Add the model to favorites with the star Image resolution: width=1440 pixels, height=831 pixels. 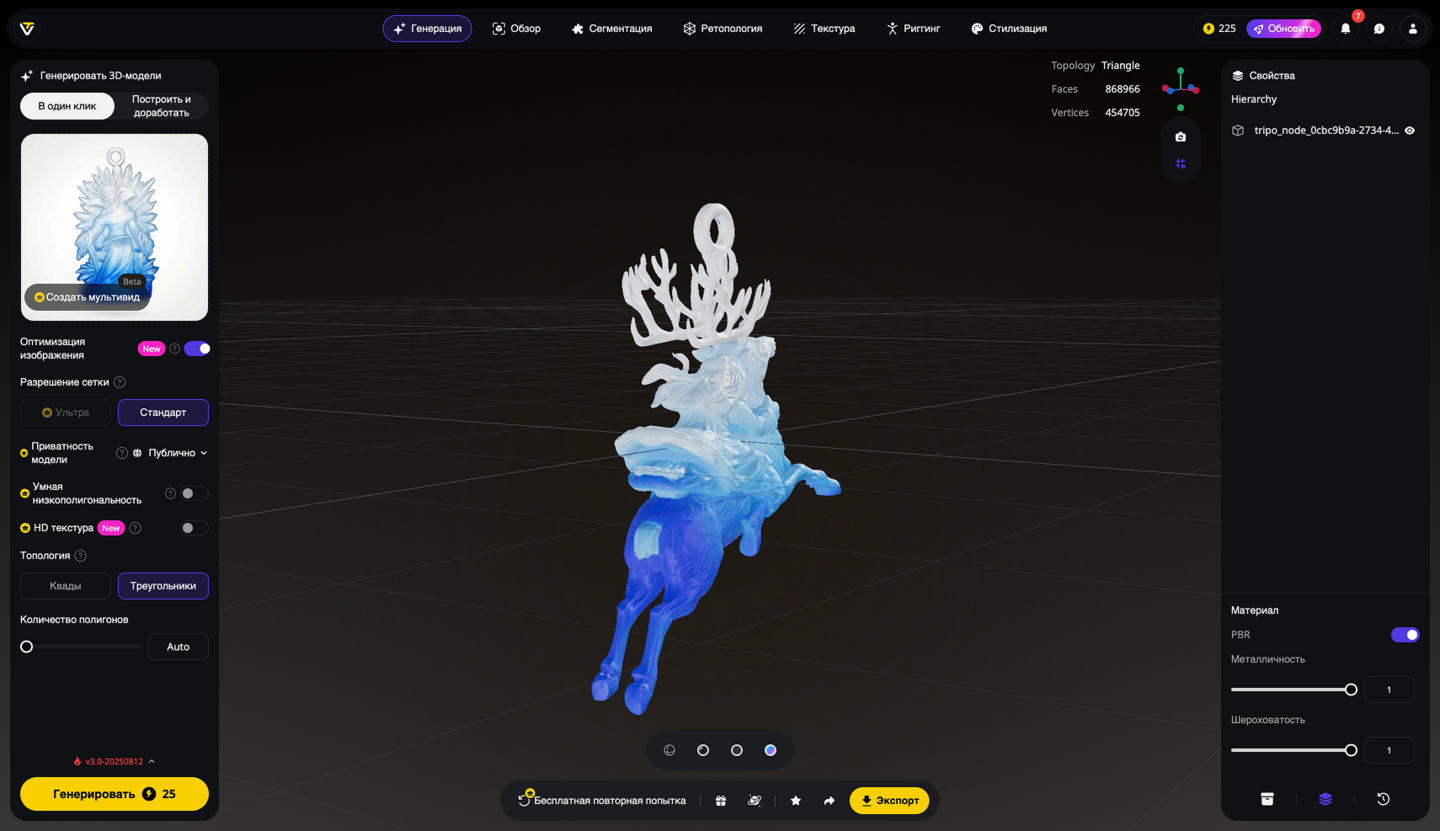pos(796,801)
